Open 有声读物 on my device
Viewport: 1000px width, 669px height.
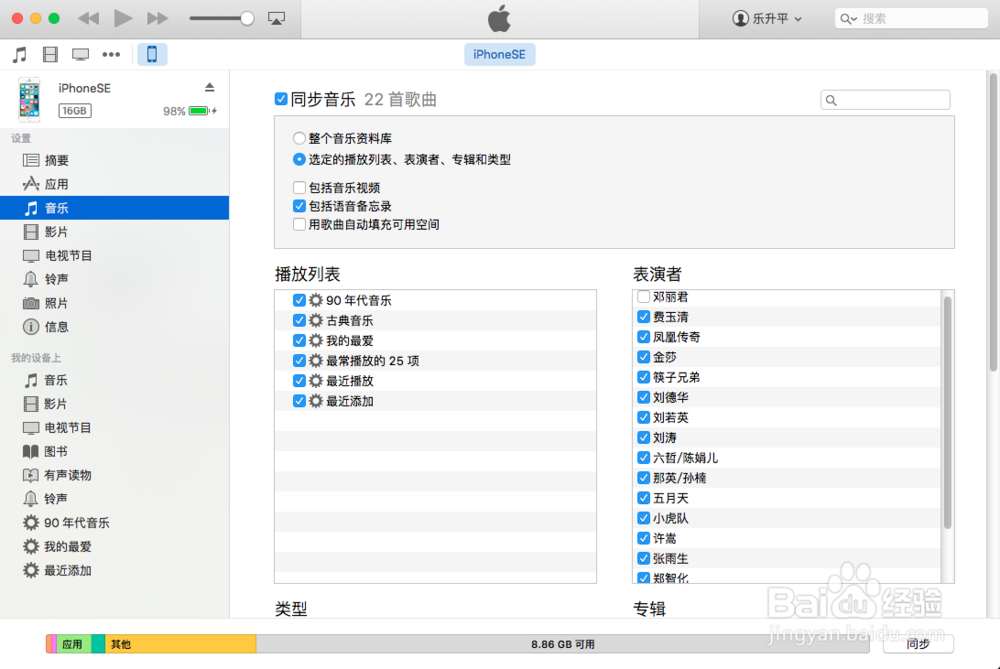115,475
